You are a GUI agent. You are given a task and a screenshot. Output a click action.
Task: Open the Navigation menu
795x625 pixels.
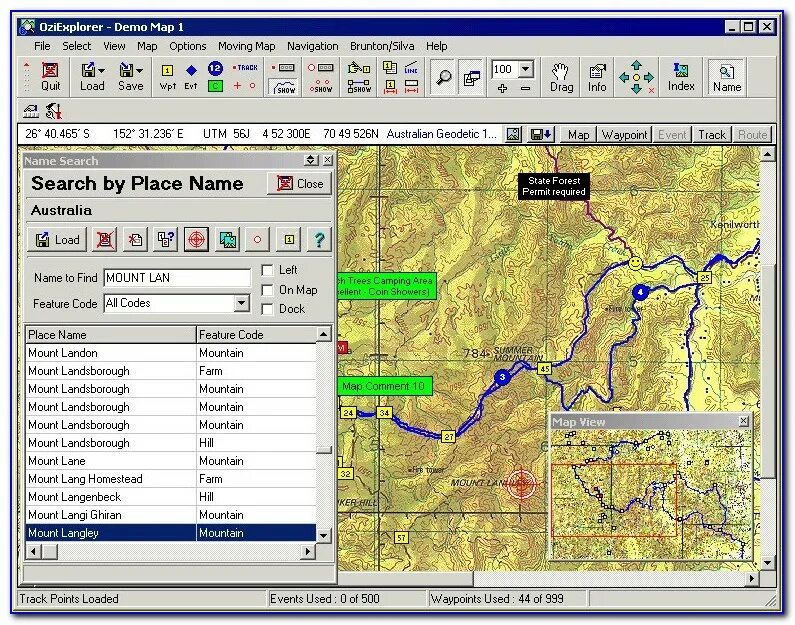(312, 46)
